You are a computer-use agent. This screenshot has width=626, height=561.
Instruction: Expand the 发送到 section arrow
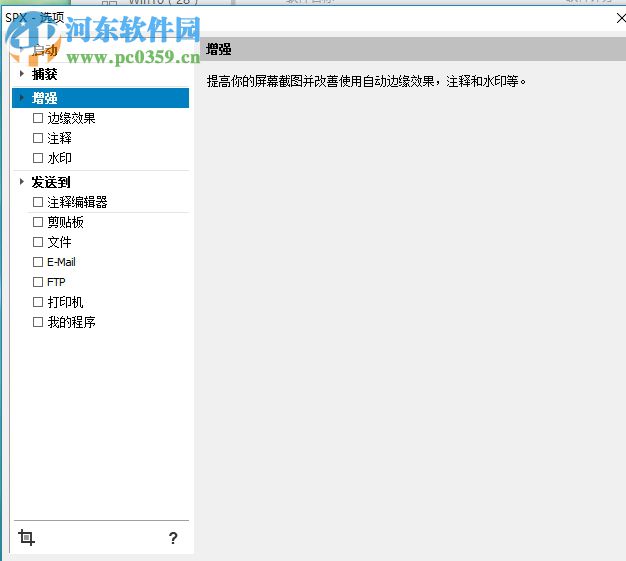click(x=22, y=182)
